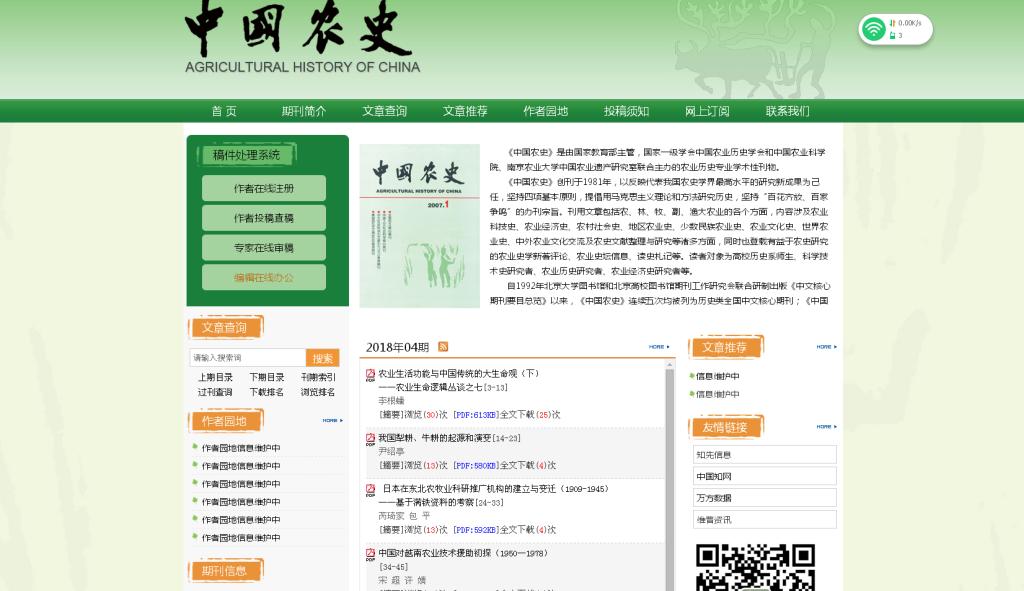Click the 作者投稿查稿 button
Screen dimensions: 1024x591
point(264,218)
